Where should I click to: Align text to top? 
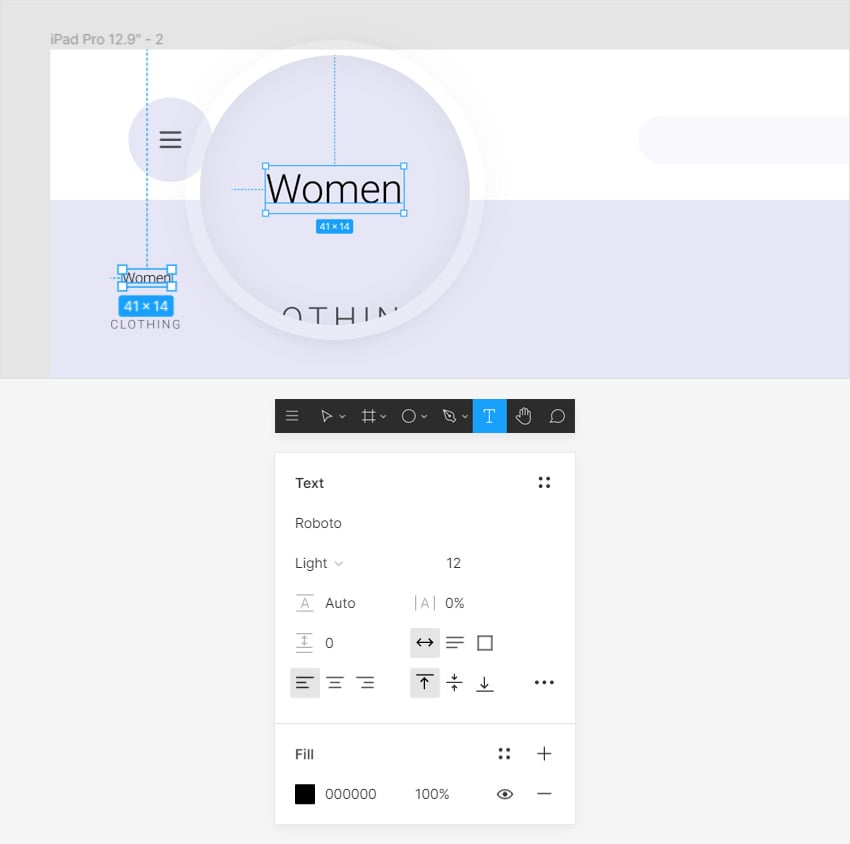tap(424, 683)
